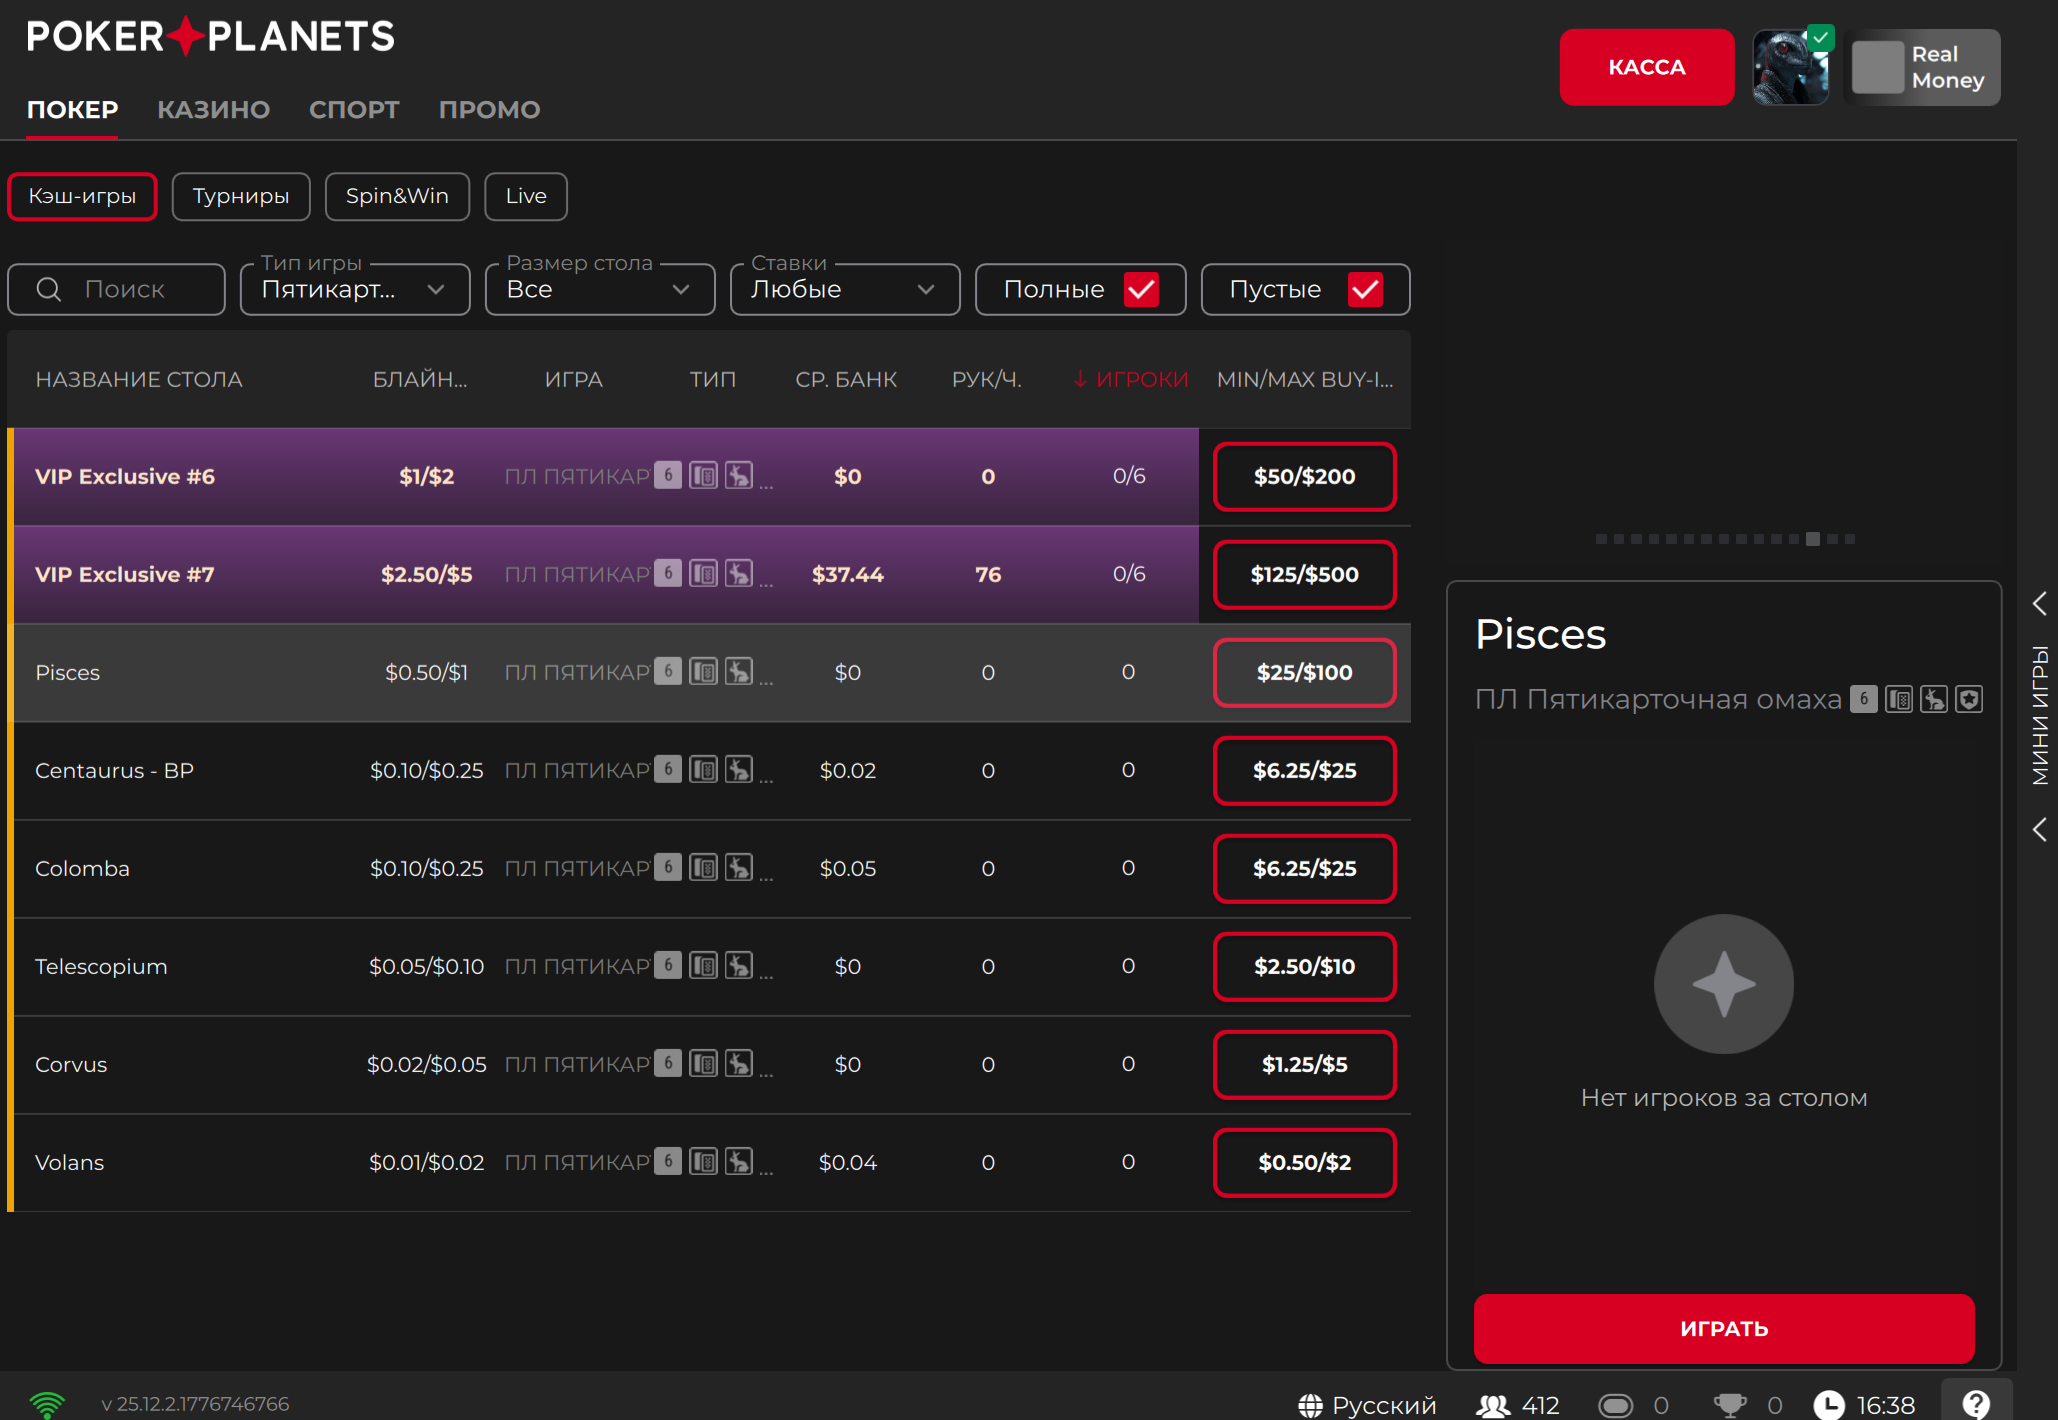Click the rabbit icon in the Corvus row
Image resolution: width=2058 pixels, height=1420 pixels.
click(739, 1063)
